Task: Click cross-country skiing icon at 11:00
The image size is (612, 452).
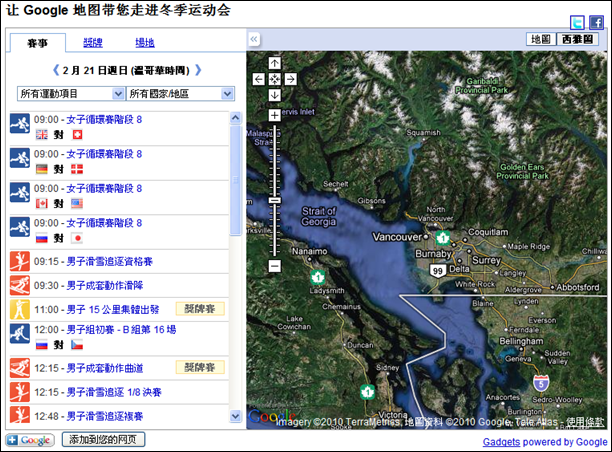Action: click(20, 310)
